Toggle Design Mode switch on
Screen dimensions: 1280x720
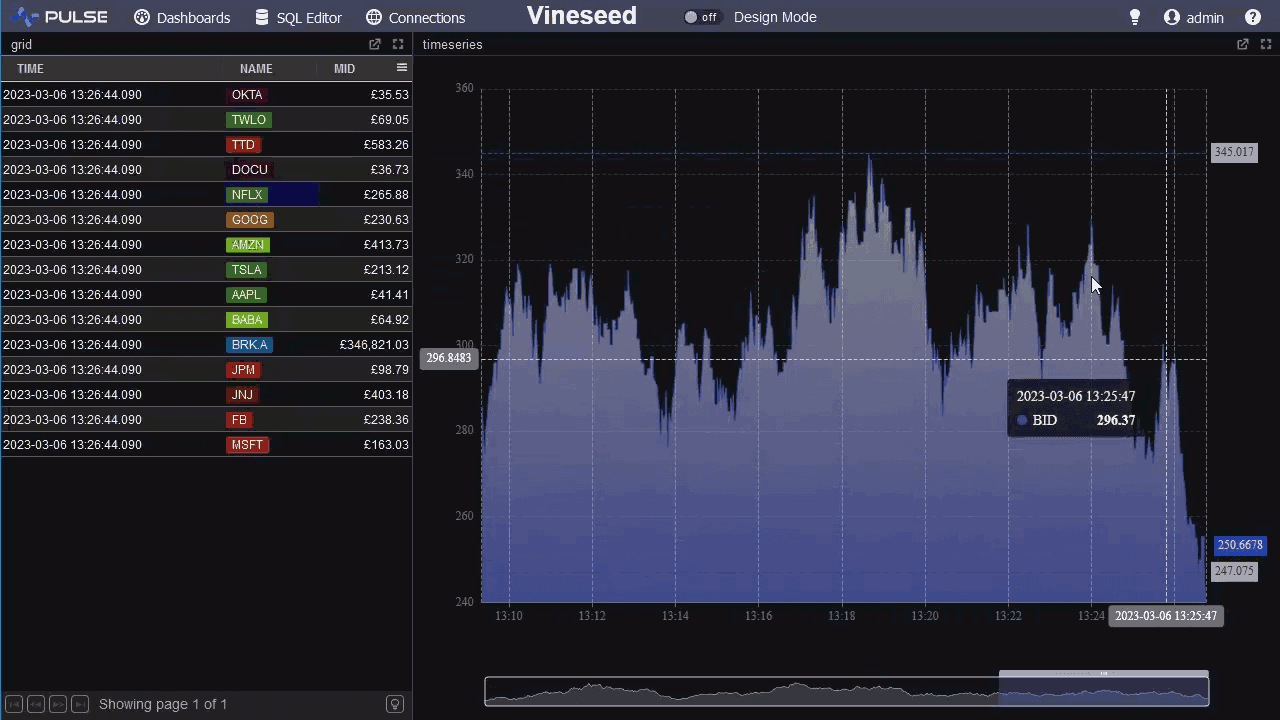coord(701,17)
